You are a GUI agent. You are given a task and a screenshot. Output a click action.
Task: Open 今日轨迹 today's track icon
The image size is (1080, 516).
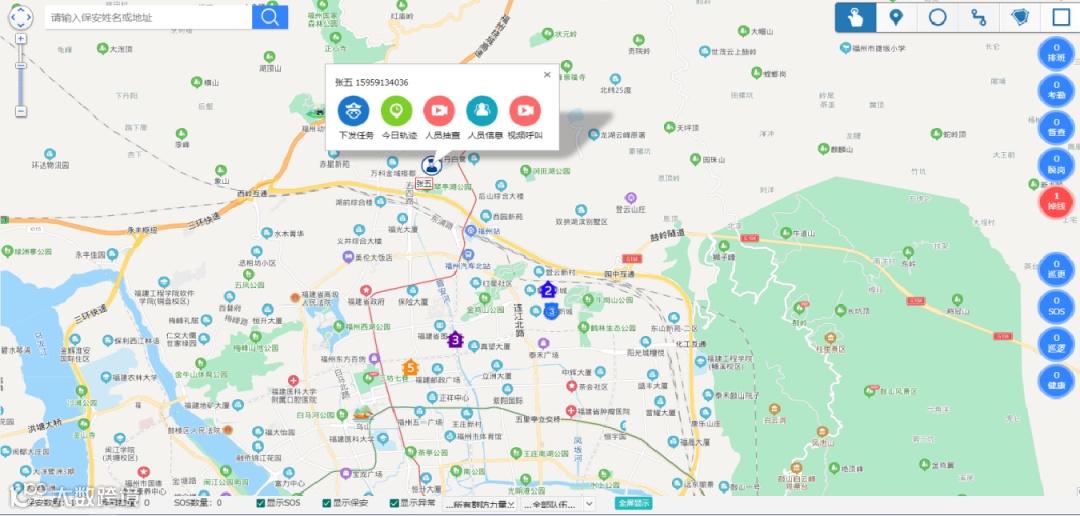coord(397,110)
